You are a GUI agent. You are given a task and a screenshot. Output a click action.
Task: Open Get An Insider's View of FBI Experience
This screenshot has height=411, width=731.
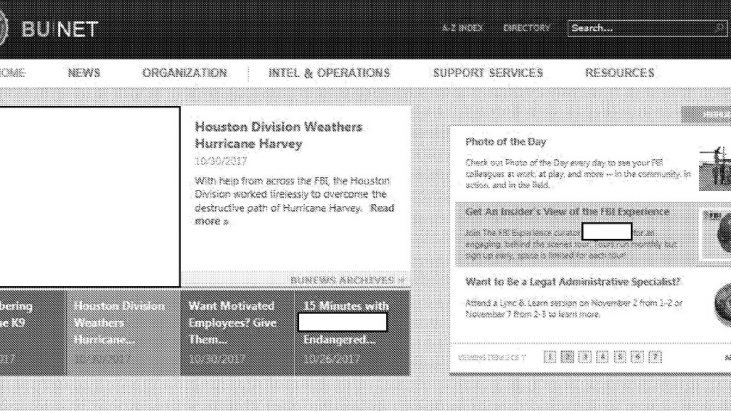point(567,212)
